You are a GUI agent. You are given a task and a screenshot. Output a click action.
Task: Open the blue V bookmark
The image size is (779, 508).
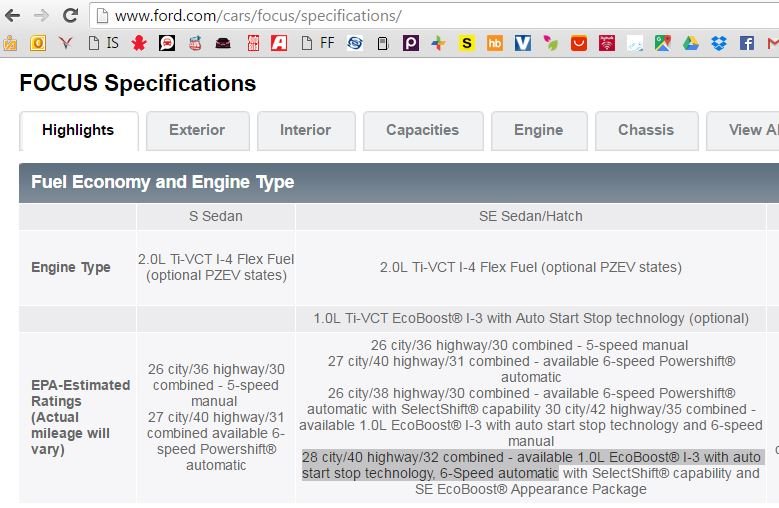523,43
